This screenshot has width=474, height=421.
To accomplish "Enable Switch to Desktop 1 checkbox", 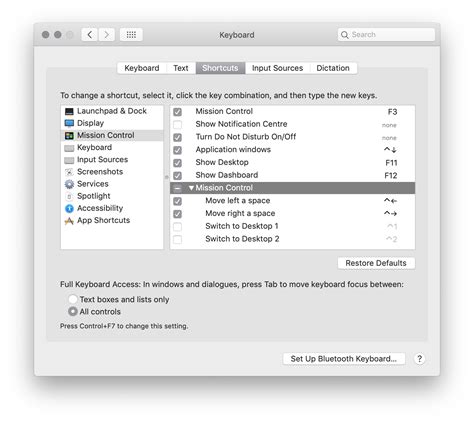I will pos(178,227).
